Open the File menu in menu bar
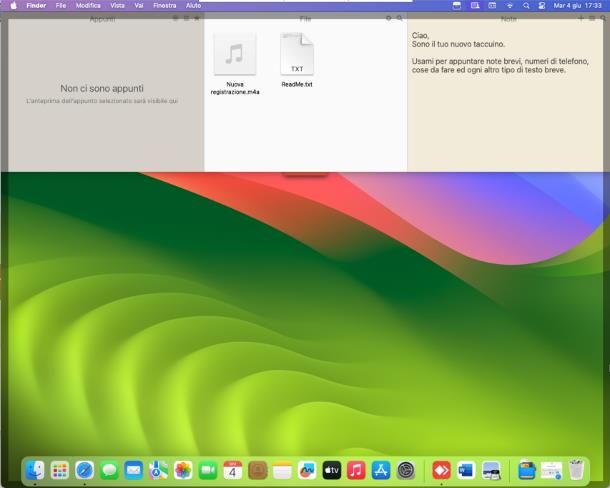Screen dimensions: 610x488 tap(61, 5)
